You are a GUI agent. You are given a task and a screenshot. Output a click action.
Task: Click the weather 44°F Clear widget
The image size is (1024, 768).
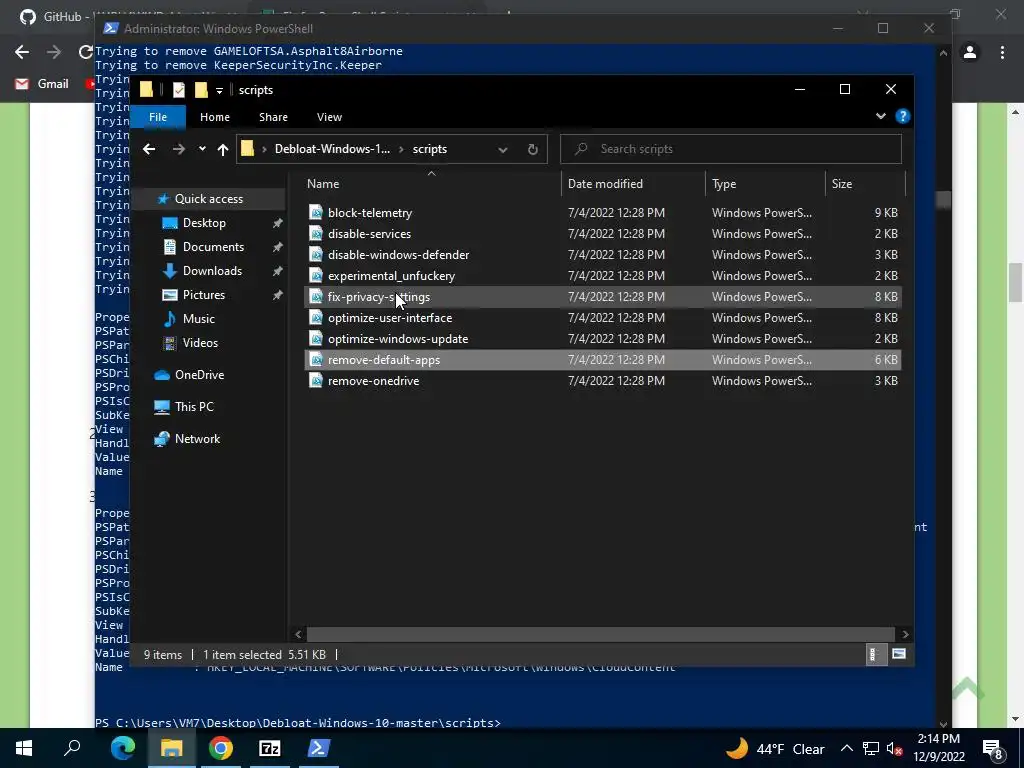[x=775, y=748]
